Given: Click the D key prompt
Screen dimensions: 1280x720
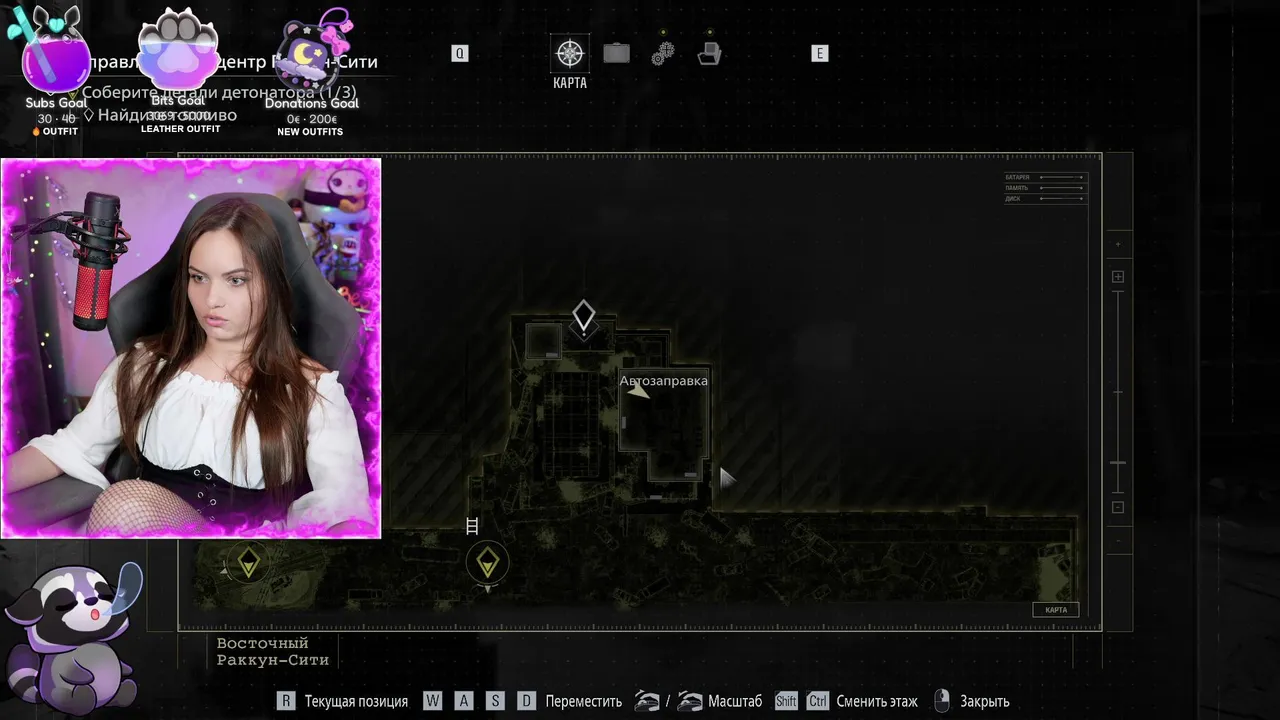Looking at the screenshot, I should pos(526,701).
